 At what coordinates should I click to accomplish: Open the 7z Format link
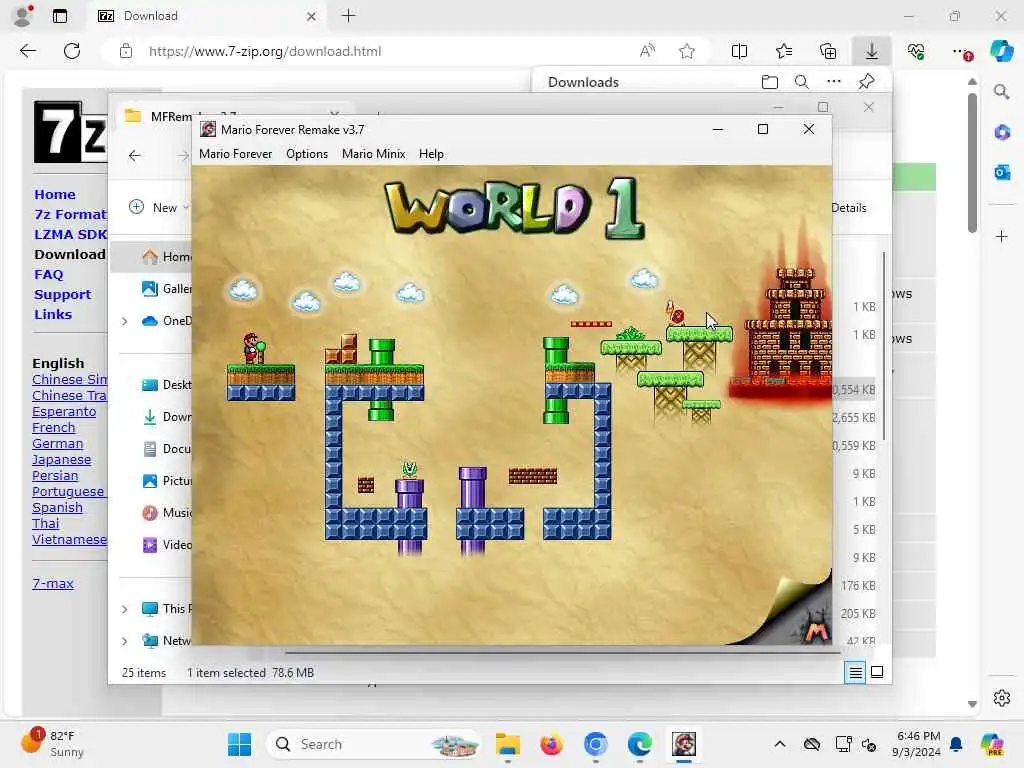[x=70, y=214]
